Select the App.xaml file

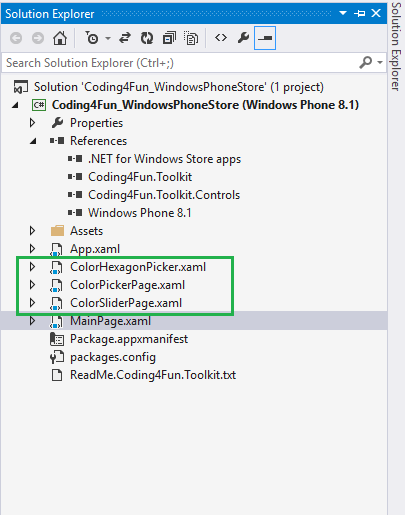pos(95,249)
